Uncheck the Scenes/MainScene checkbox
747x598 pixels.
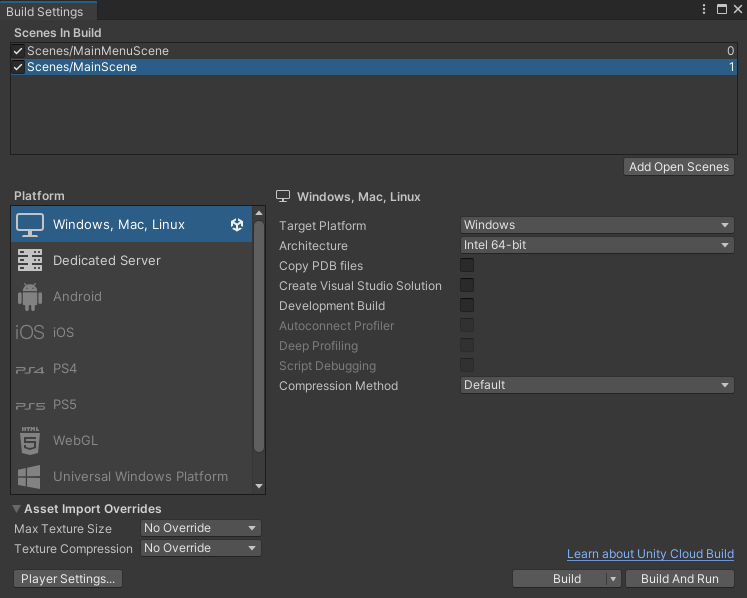(x=18, y=67)
